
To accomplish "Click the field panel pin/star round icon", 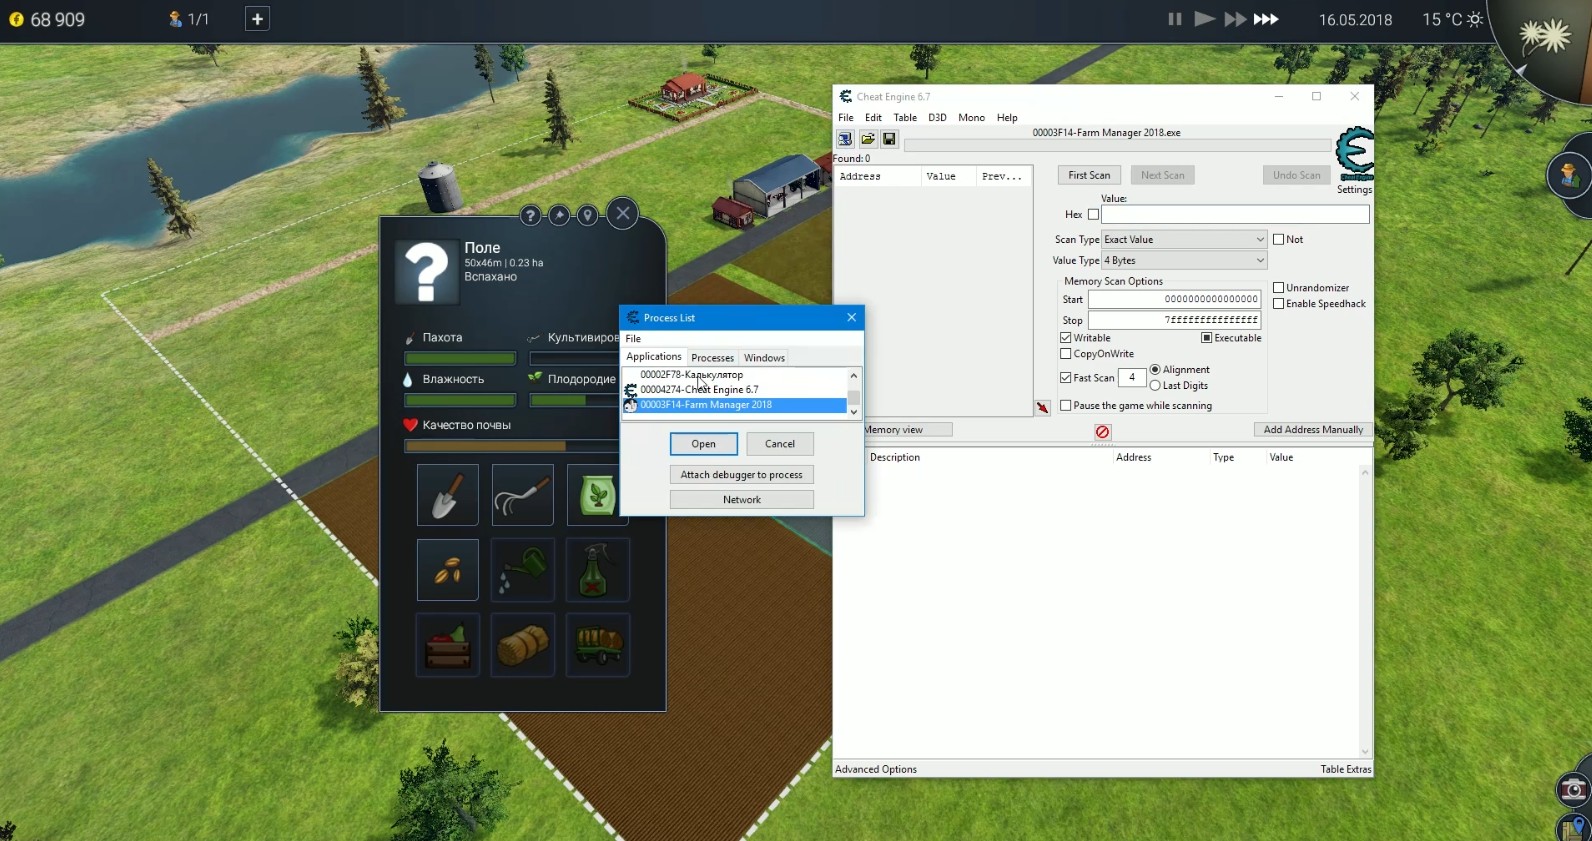I will coord(559,215).
